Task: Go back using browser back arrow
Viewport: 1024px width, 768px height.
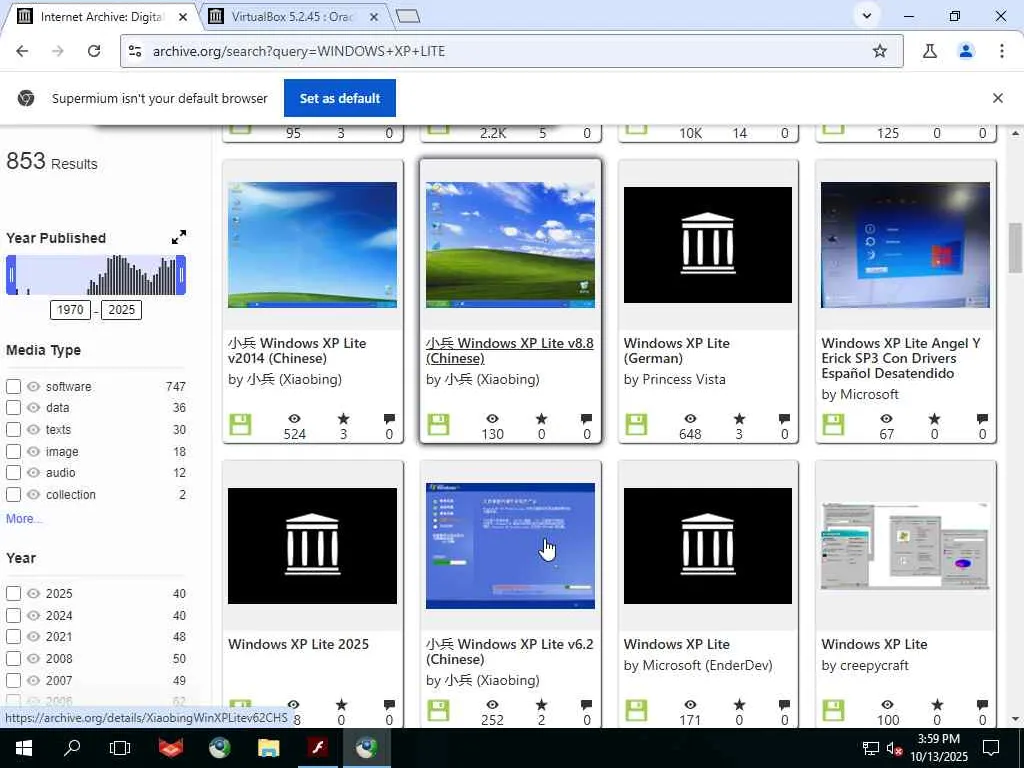Action: [x=22, y=51]
